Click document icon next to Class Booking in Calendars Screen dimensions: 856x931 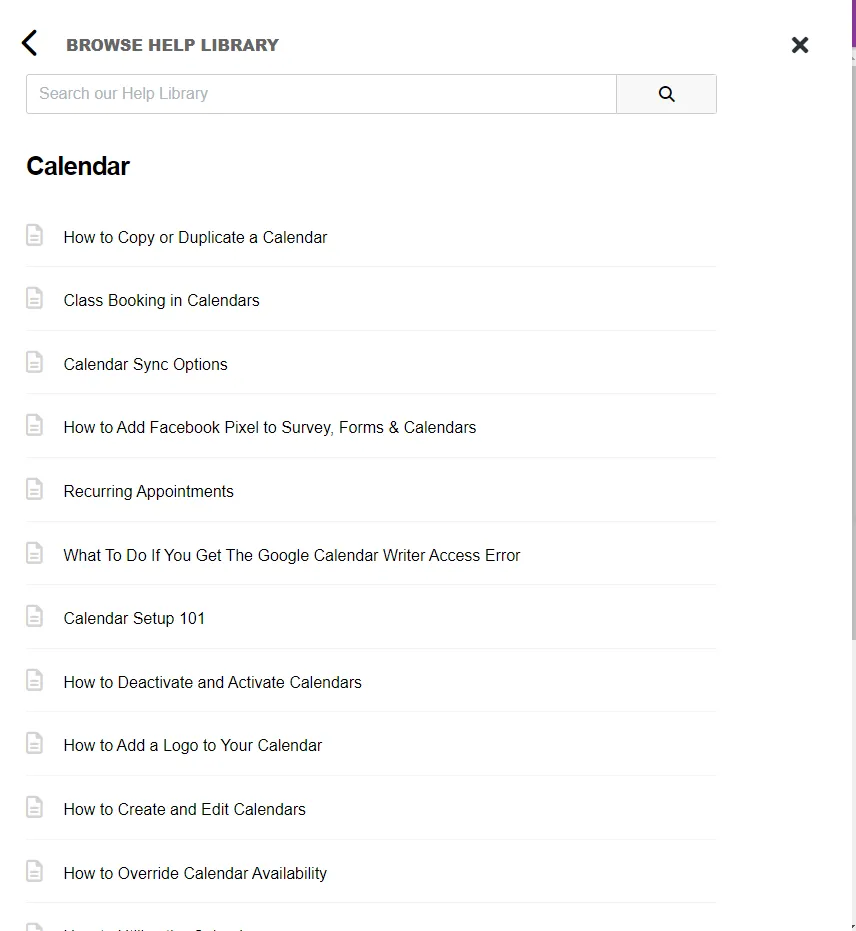(x=35, y=299)
